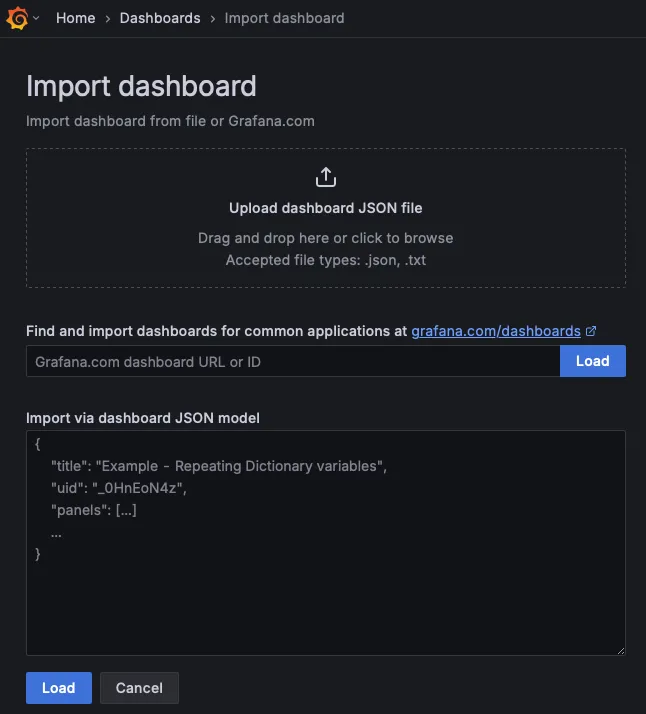Click the Import via dashboard JSON model label
The height and width of the screenshot is (714, 646).
[143, 418]
